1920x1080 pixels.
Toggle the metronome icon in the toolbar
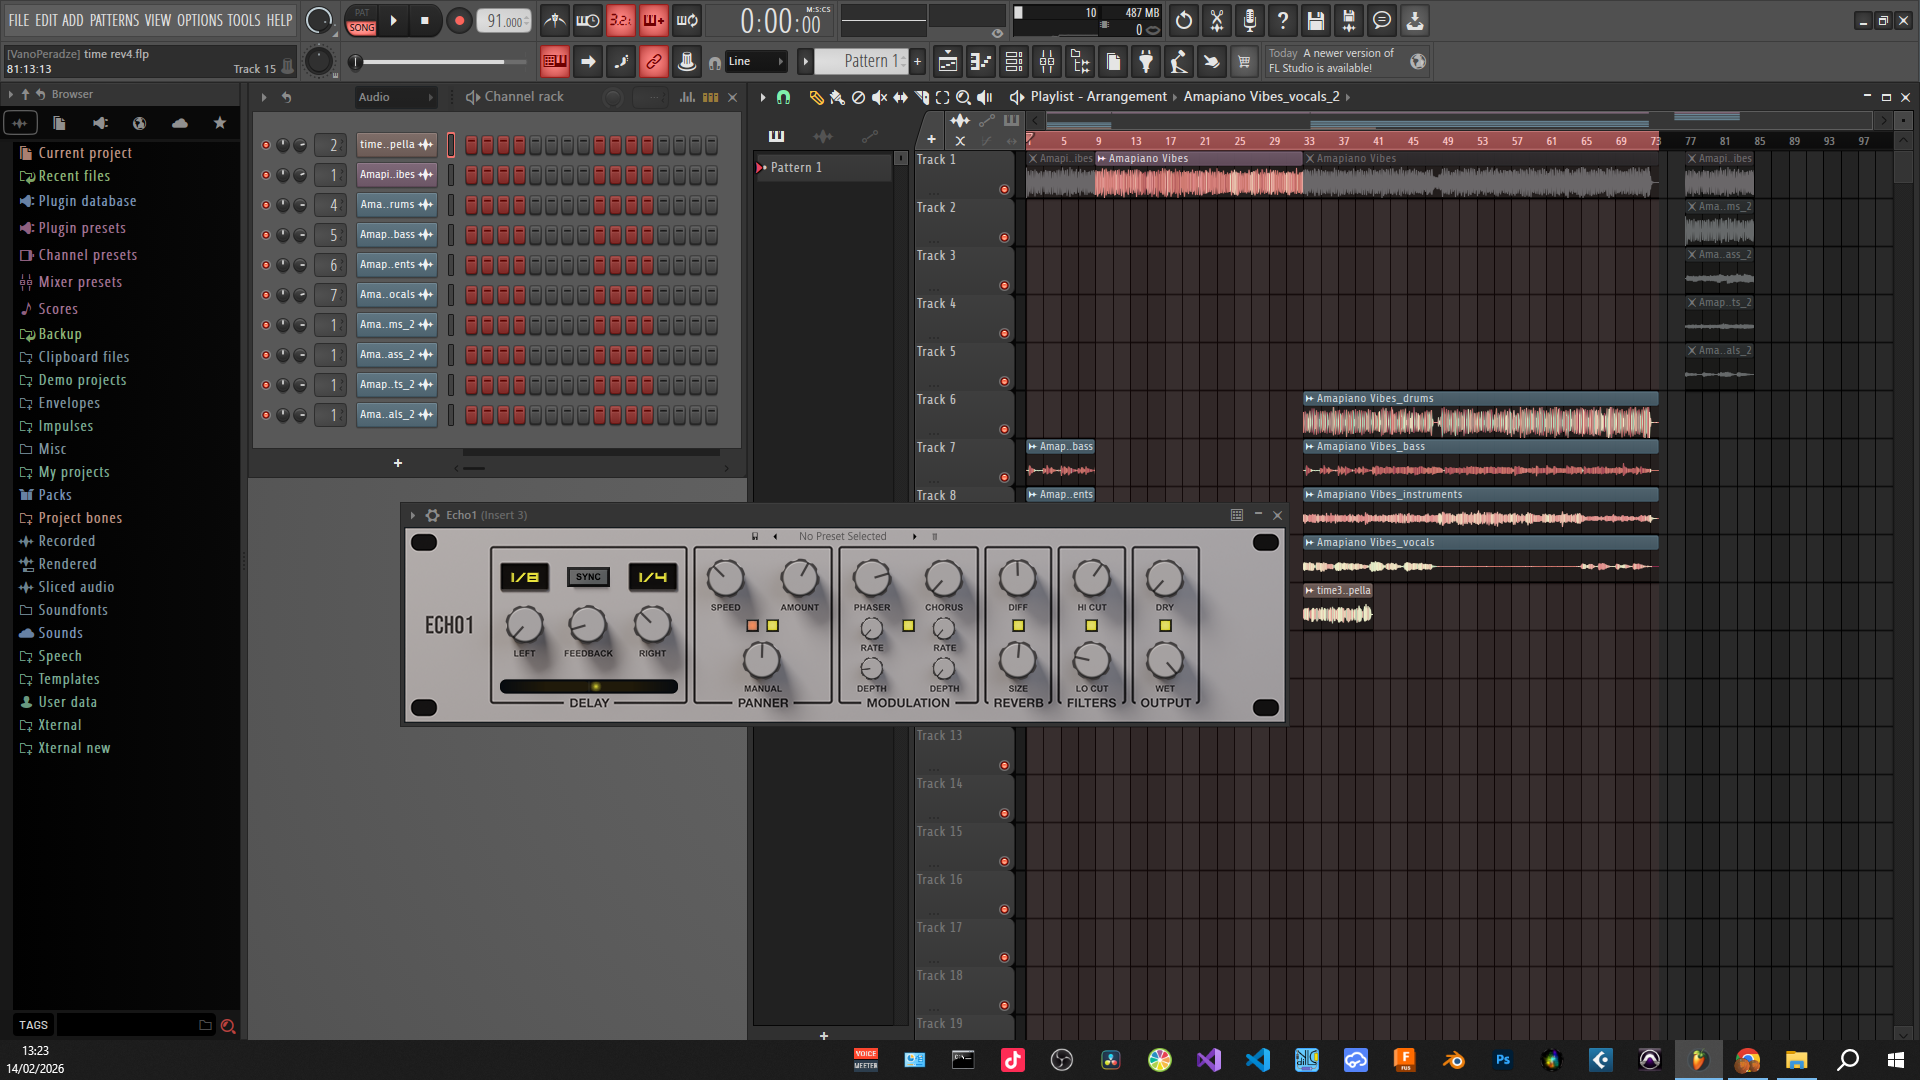click(x=555, y=20)
